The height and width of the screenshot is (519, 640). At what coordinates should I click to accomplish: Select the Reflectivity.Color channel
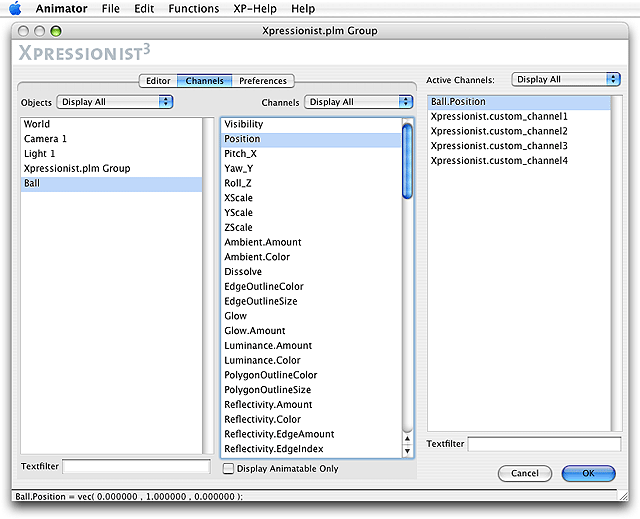pos(311,419)
